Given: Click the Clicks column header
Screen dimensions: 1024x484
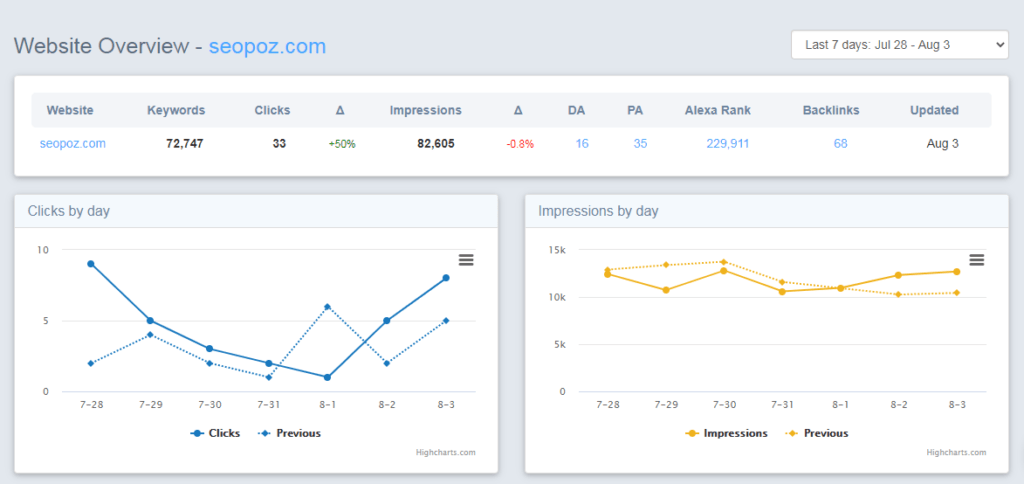Looking at the screenshot, I should [272, 110].
